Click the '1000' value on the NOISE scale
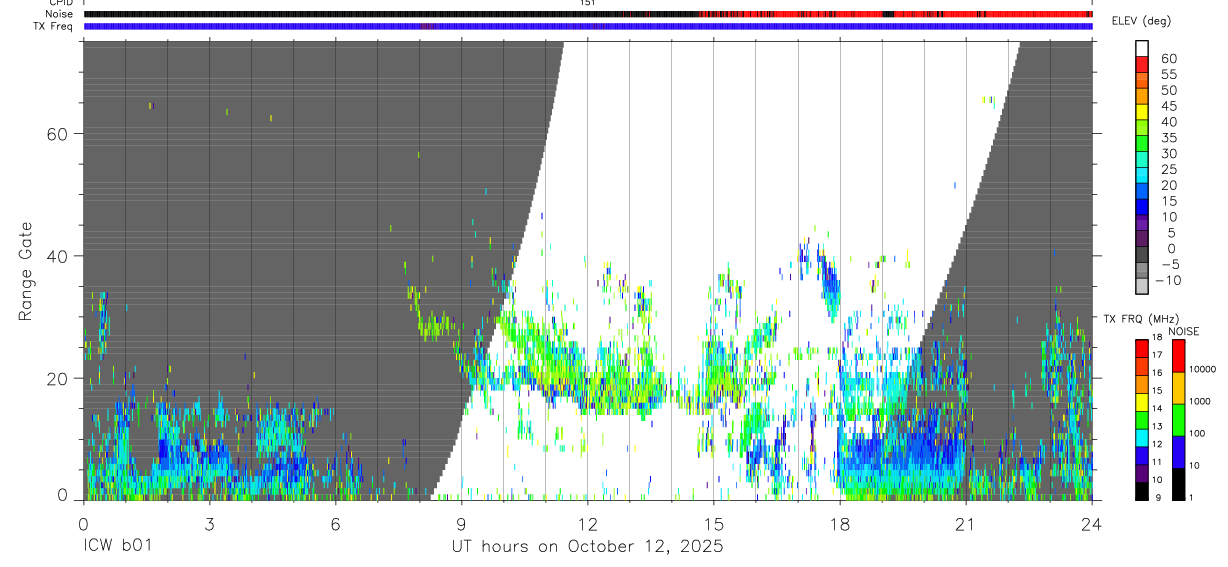Image resolution: width=1228 pixels, height=567 pixels. [x=1198, y=401]
